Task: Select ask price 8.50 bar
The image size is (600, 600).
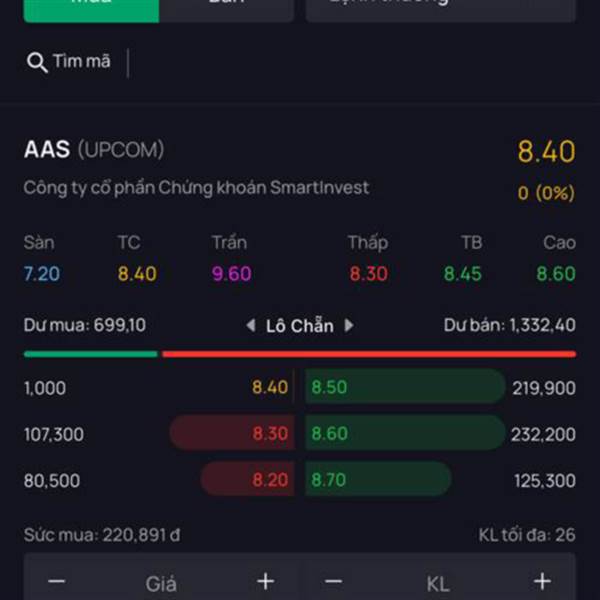Action: (405, 386)
